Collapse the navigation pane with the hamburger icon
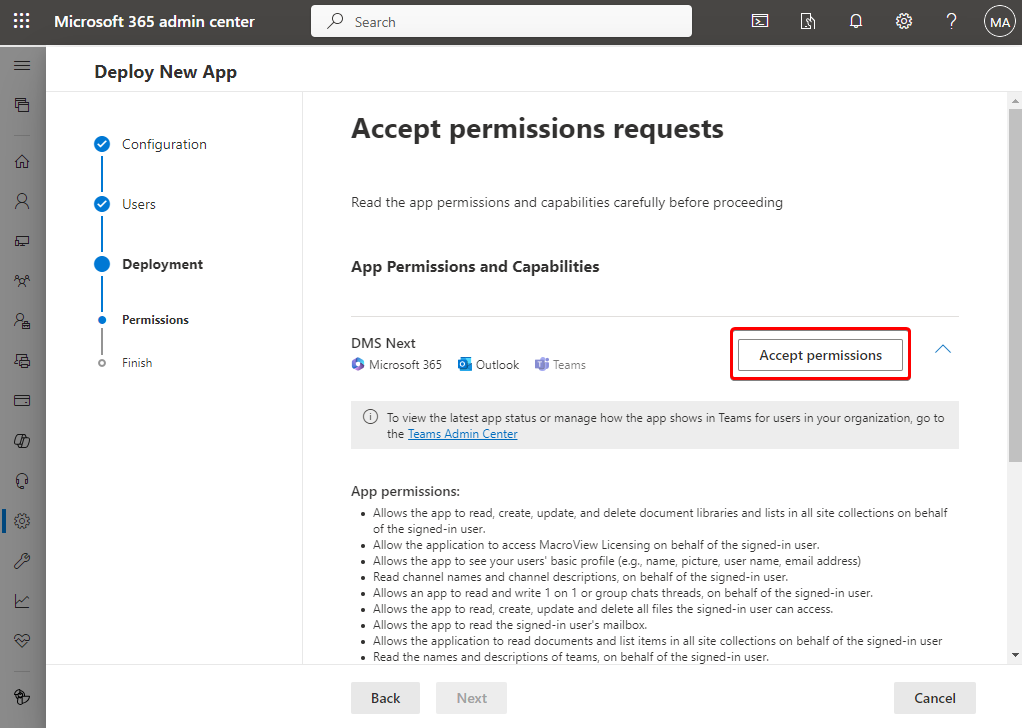 tap(22, 67)
